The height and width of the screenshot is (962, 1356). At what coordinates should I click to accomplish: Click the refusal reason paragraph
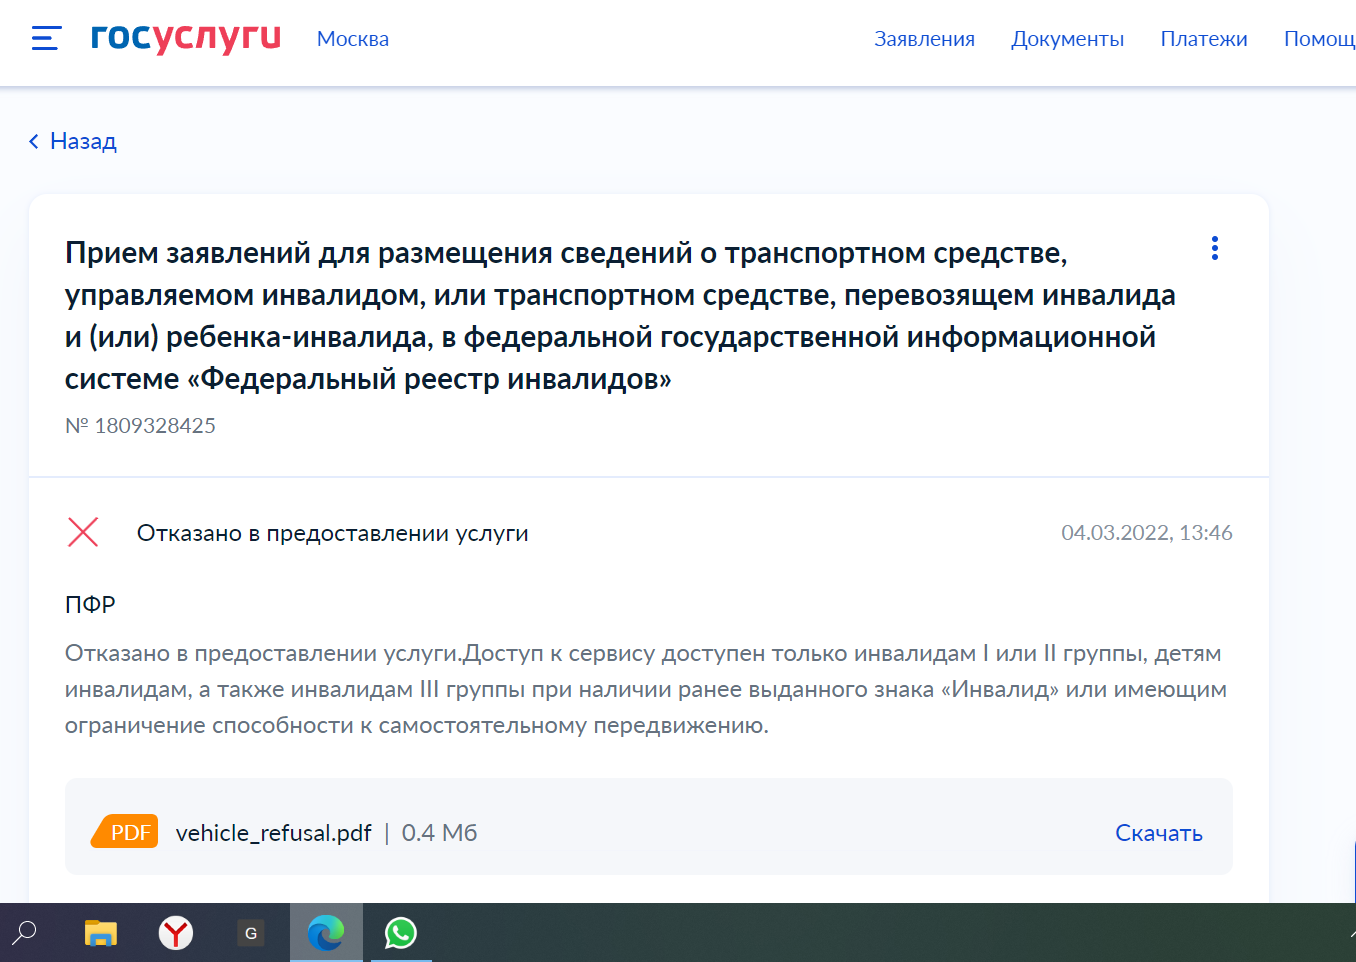[x=646, y=689]
